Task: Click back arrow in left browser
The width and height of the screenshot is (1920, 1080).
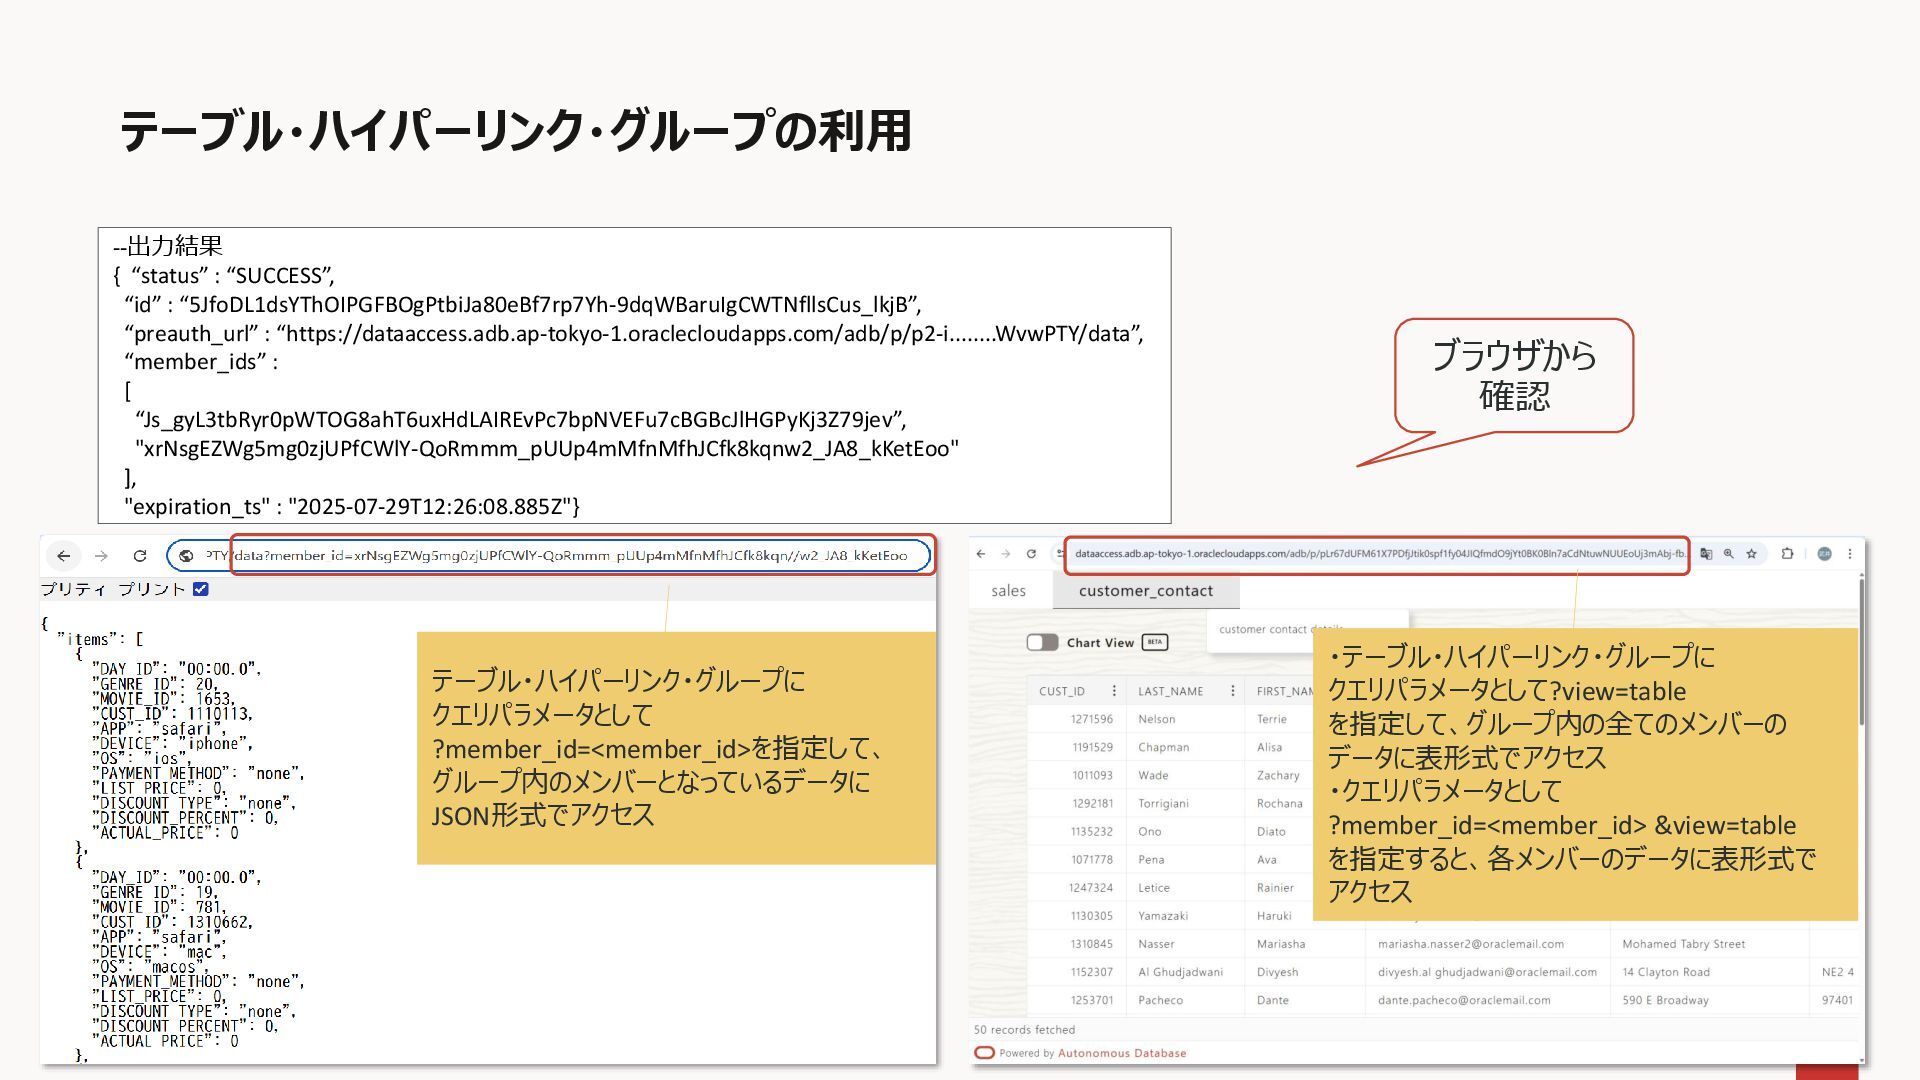Action: coord(64,556)
